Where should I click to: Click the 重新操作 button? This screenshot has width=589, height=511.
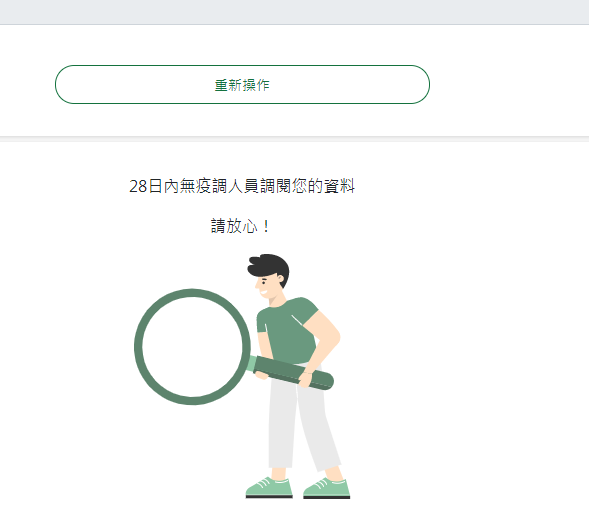pos(242,85)
